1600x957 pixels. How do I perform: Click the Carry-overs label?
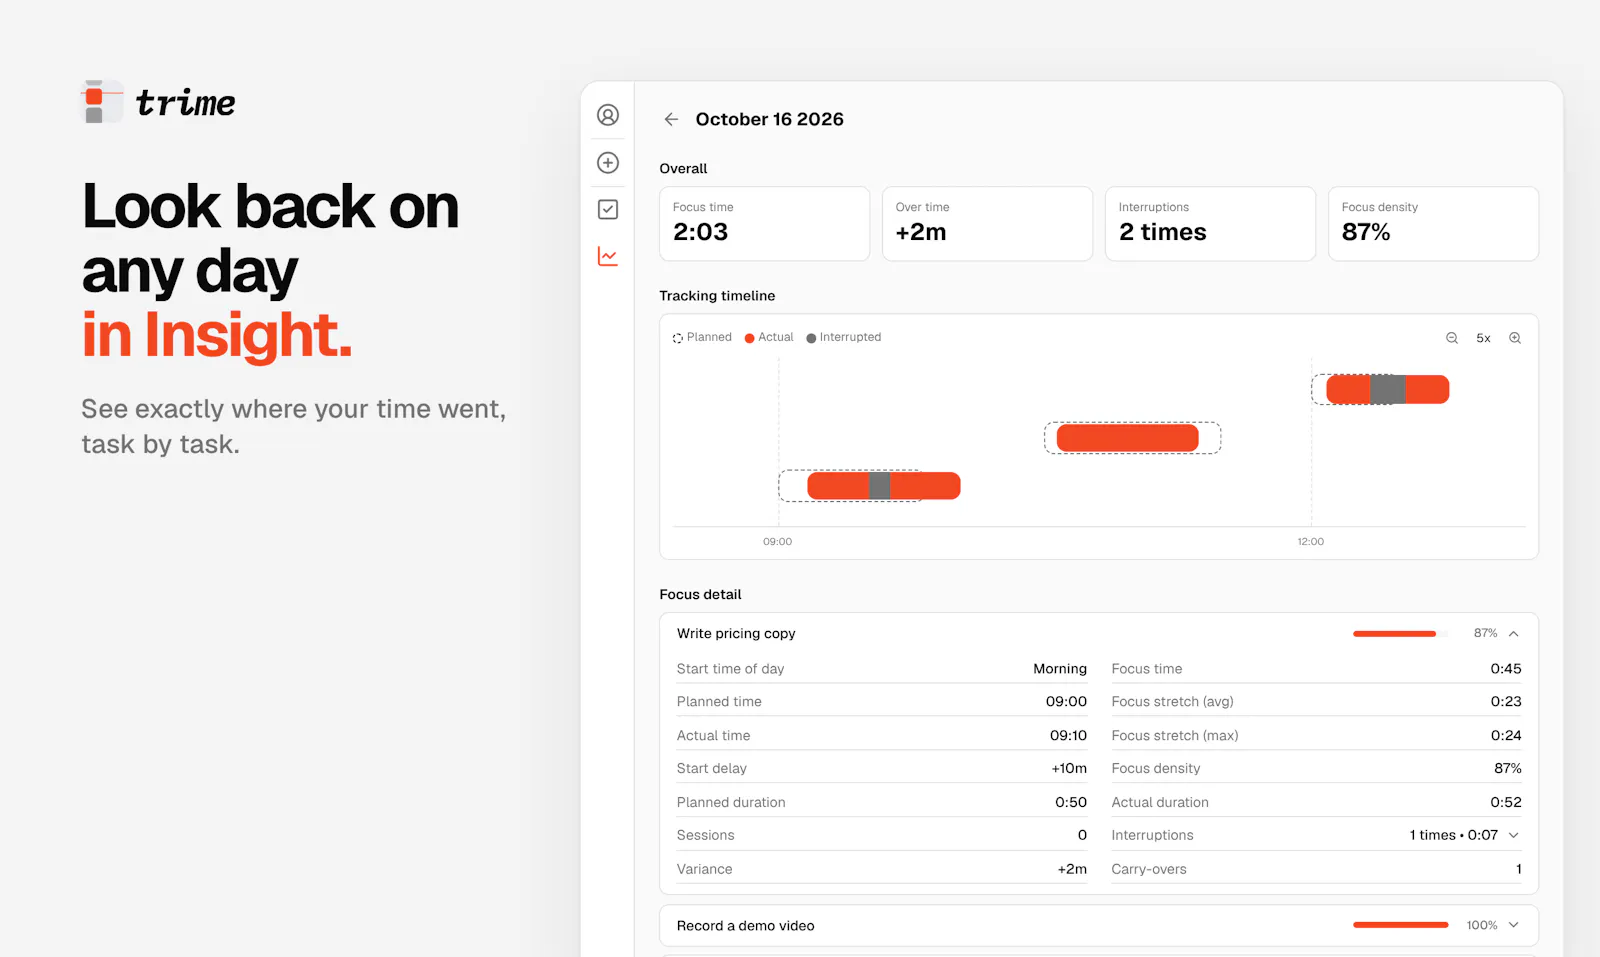[x=1149, y=869]
